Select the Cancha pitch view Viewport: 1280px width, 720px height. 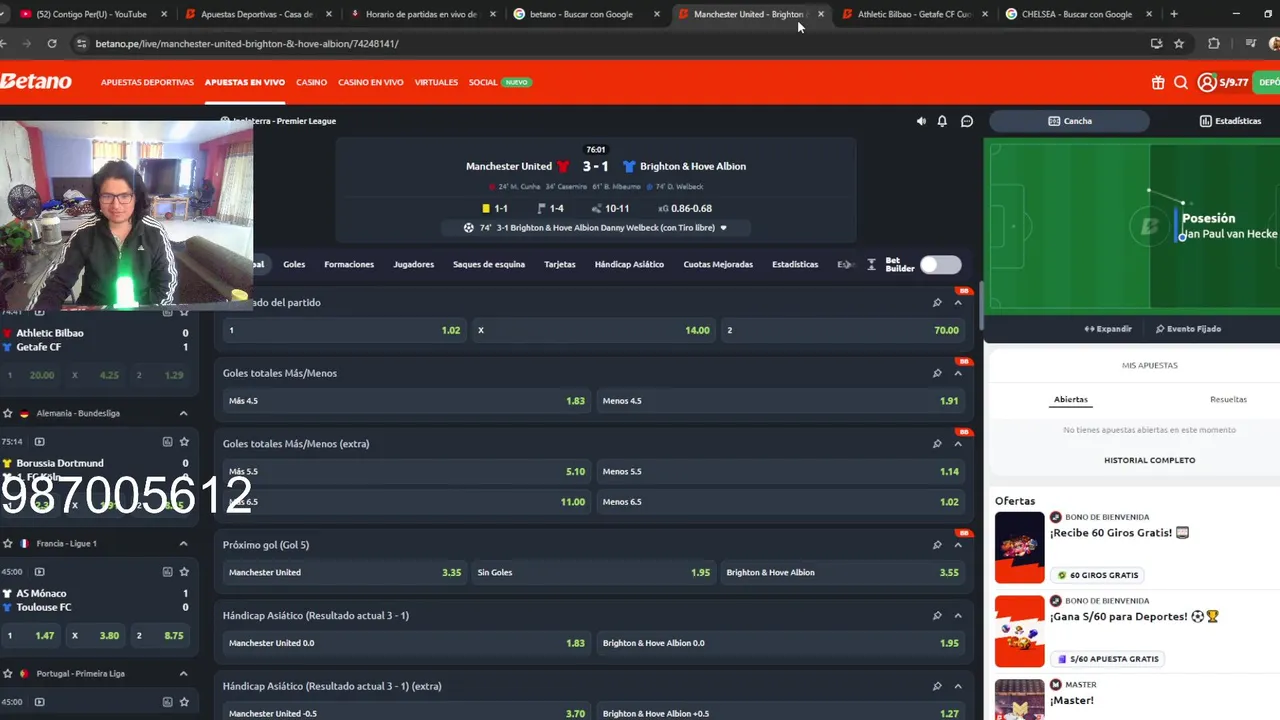(x=1070, y=121)
